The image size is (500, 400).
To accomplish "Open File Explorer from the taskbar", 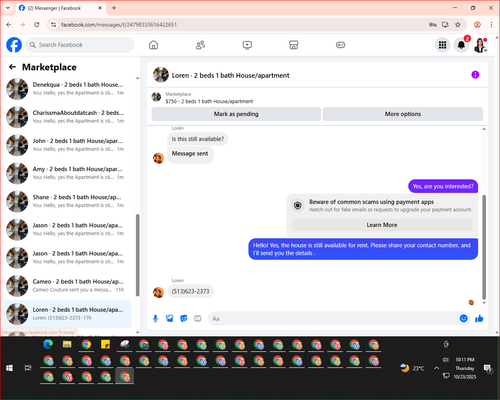I will (x=67, y=344).
